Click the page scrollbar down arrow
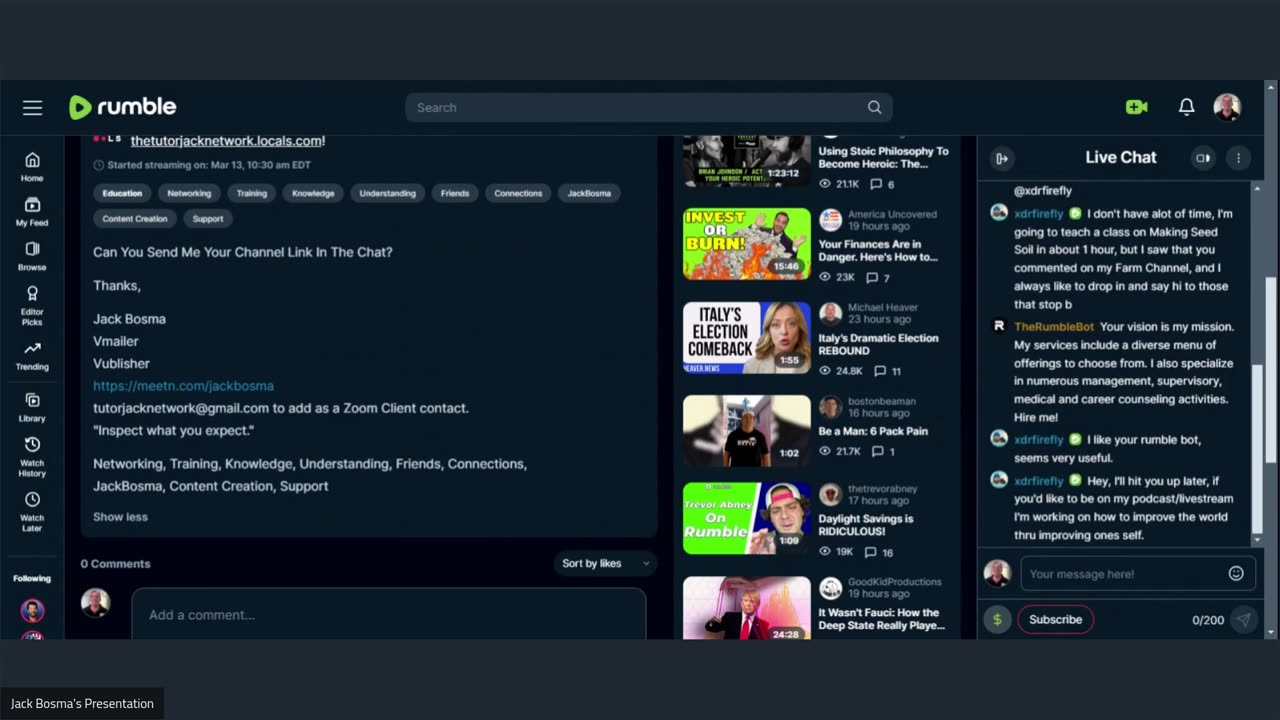The image size is (1280, 720). [x=1271, y=633]
